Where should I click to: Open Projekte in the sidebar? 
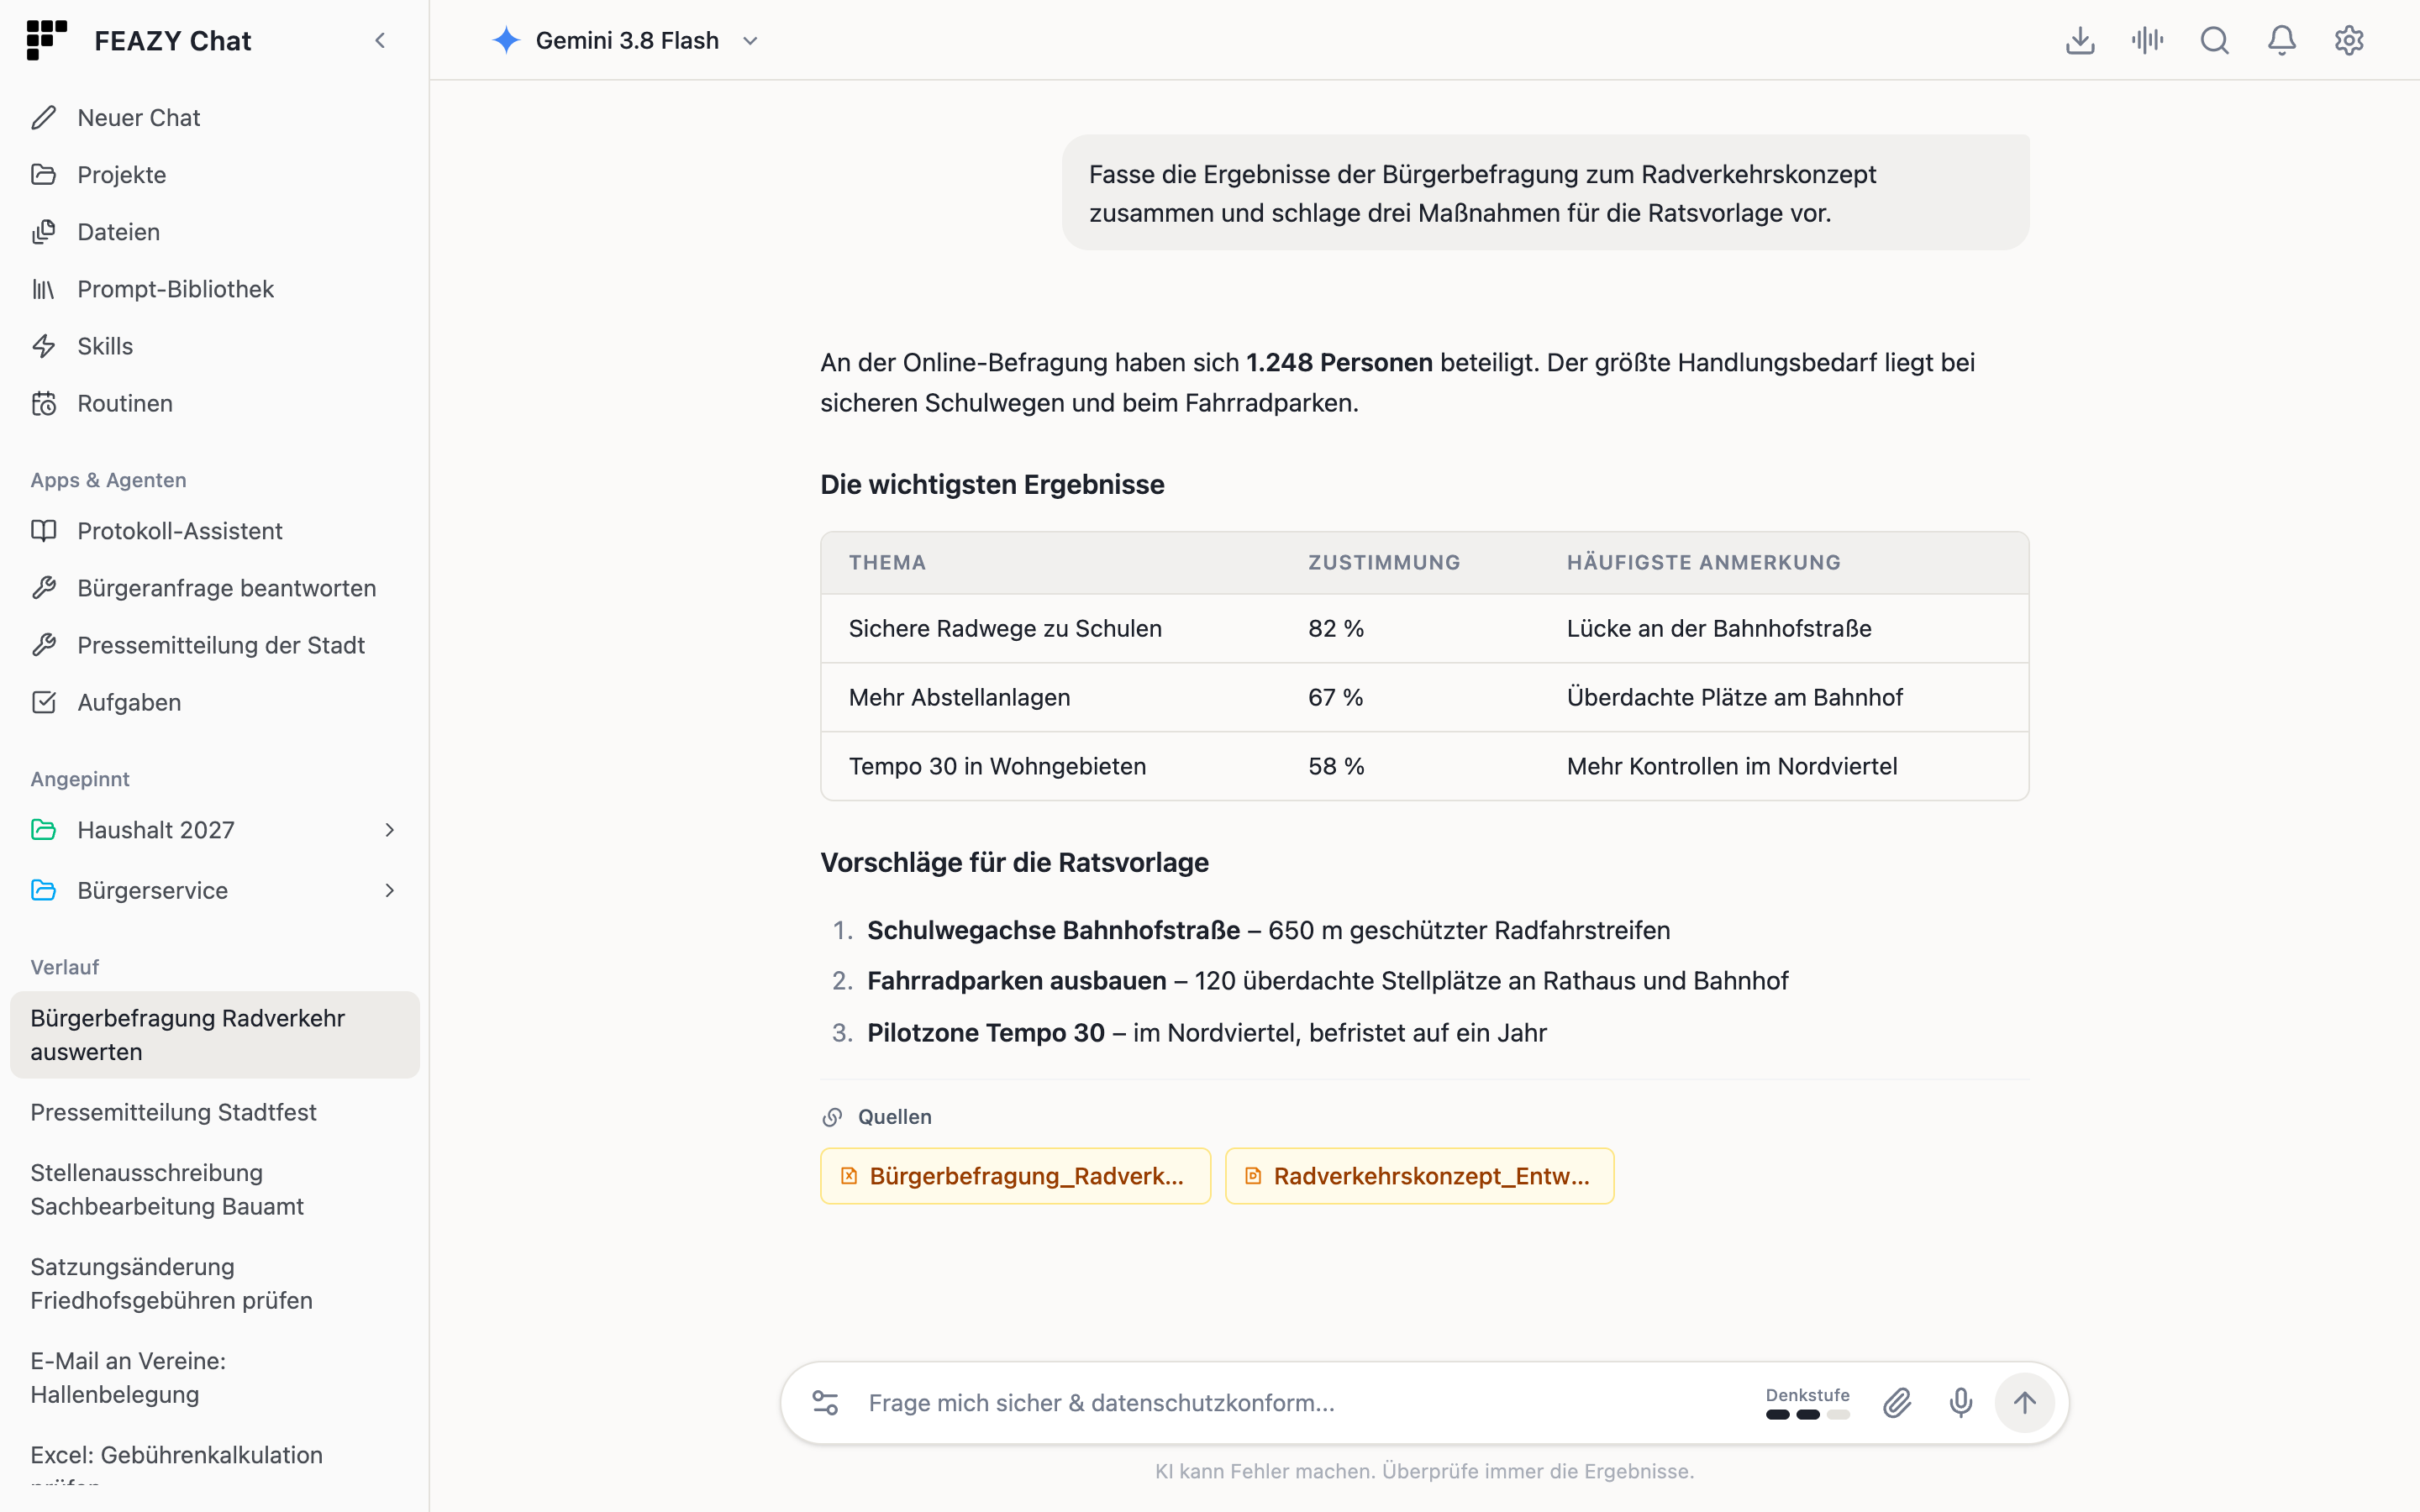(x=214, y=175)
